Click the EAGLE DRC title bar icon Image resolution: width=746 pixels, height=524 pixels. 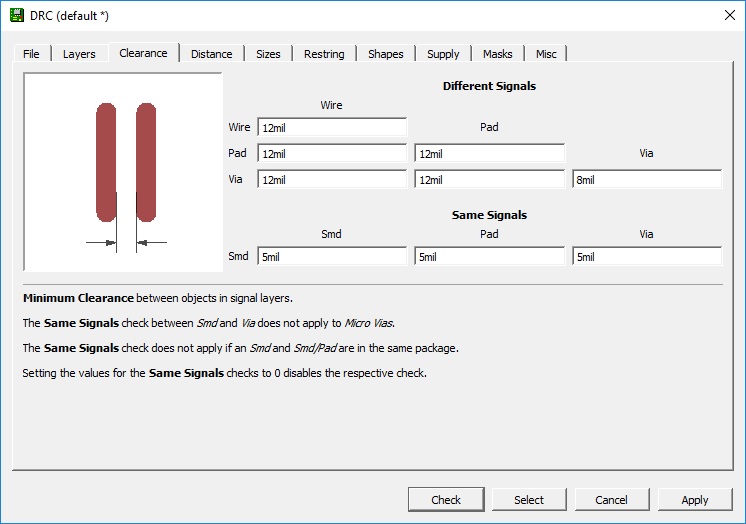coord(17,15)
